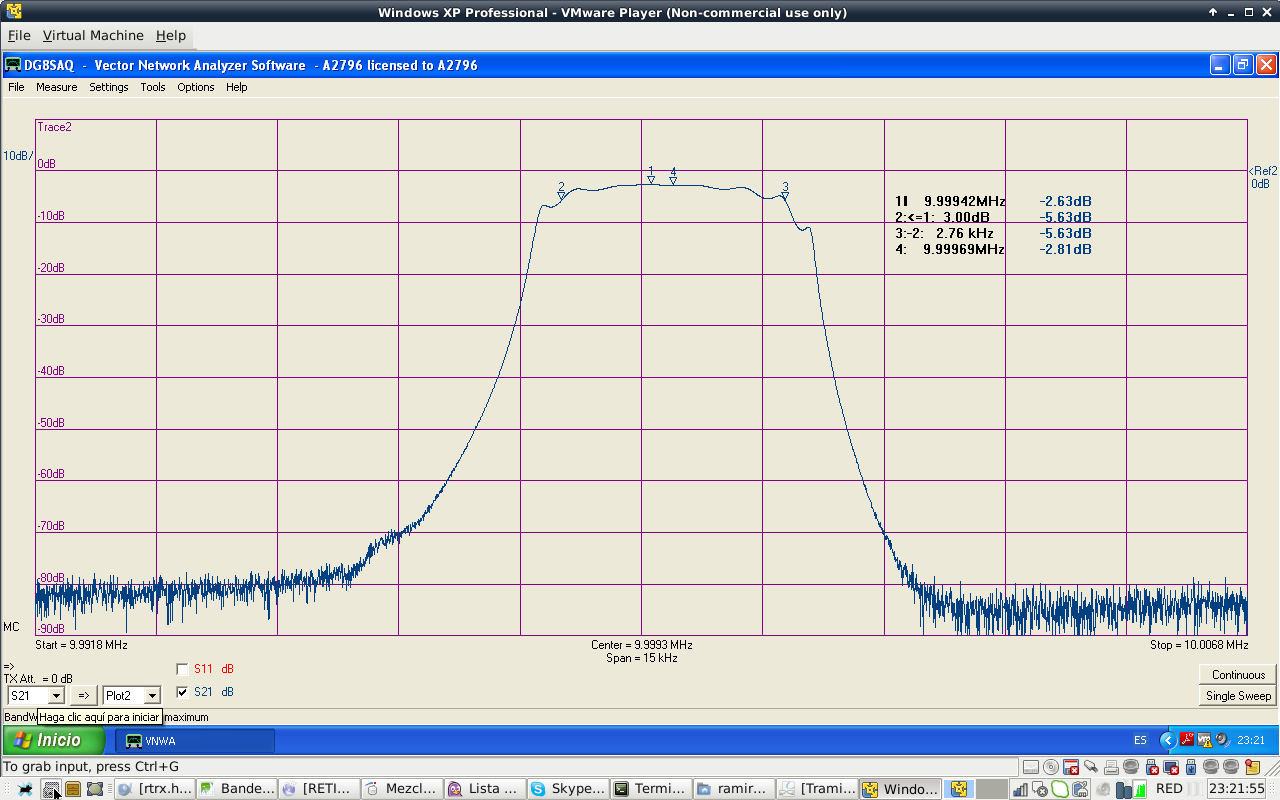1280x800 pixels.
Task: Click the VMware hard disk status icon
Action: point(1030,767)
